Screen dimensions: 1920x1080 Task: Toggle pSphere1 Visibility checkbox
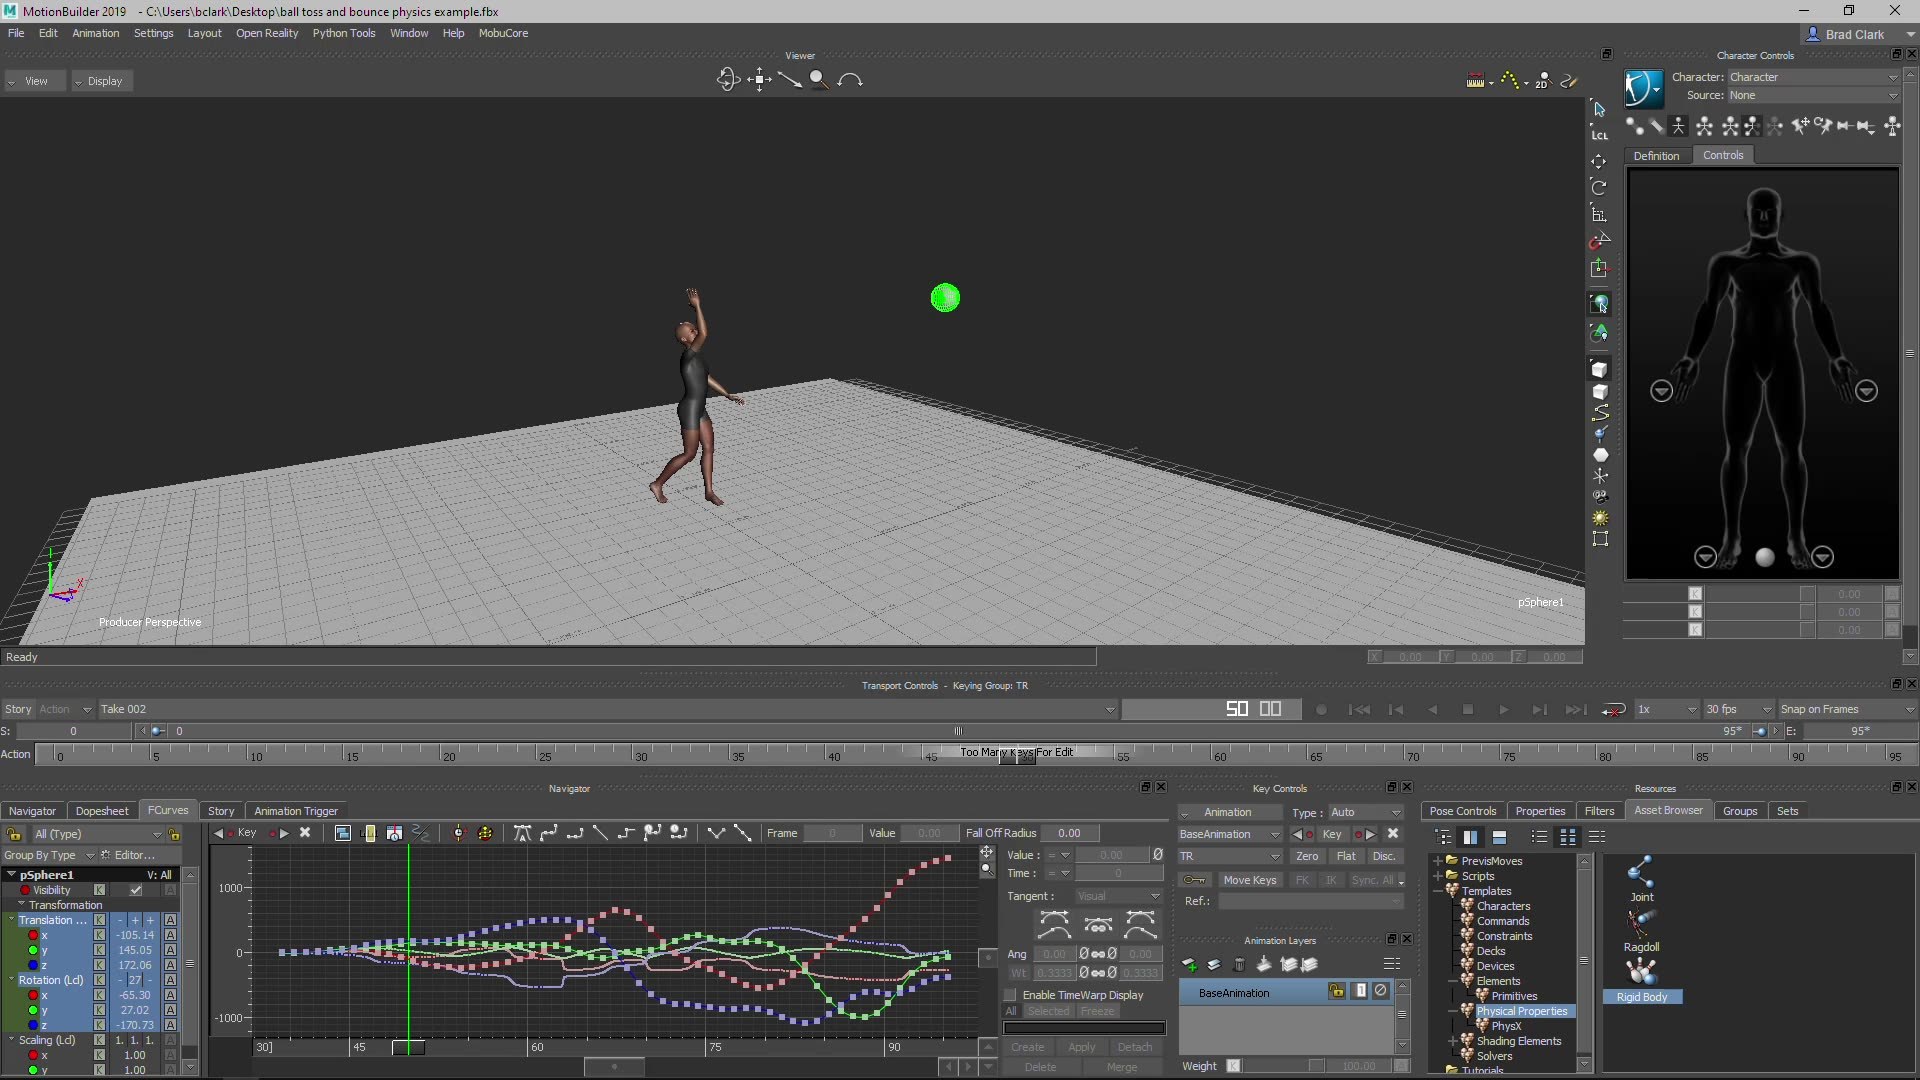tap(136, 890)
